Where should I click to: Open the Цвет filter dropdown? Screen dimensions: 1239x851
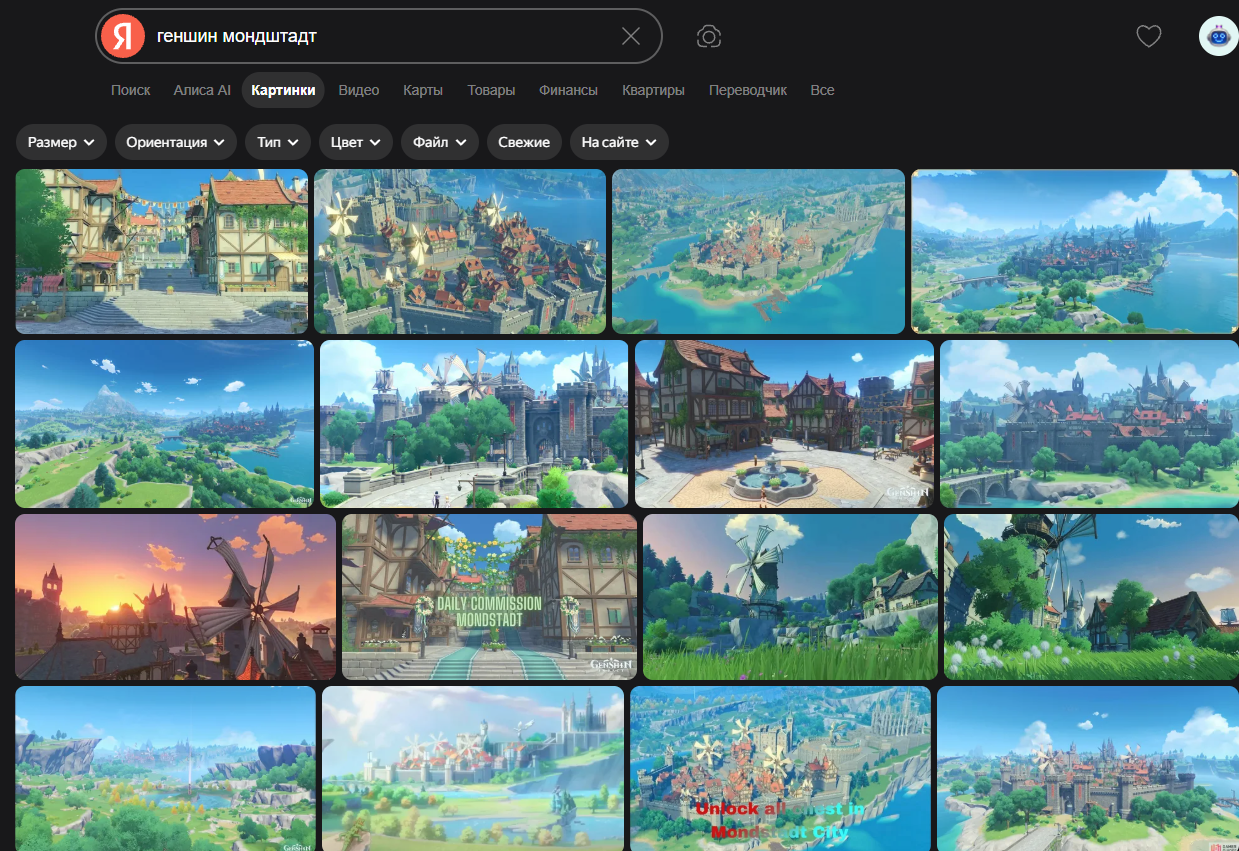(x=356, y=142)
